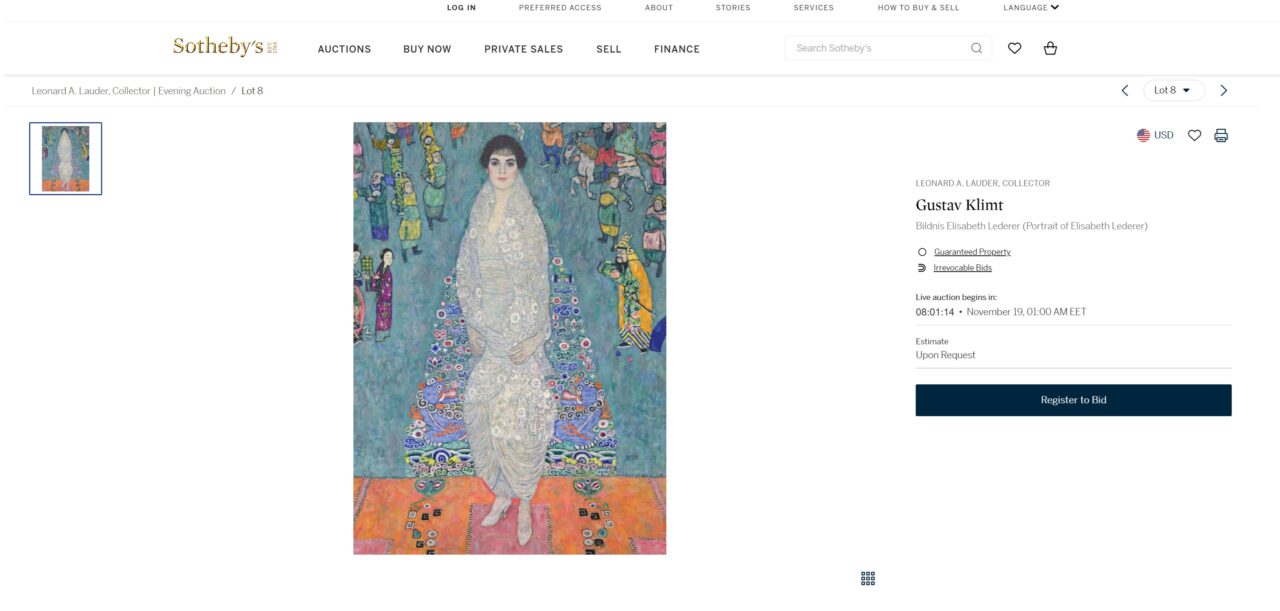This screenshot has height=611, width=1280.
Task: Open the Irrevocable Bids link
Action: click(962, 268)
